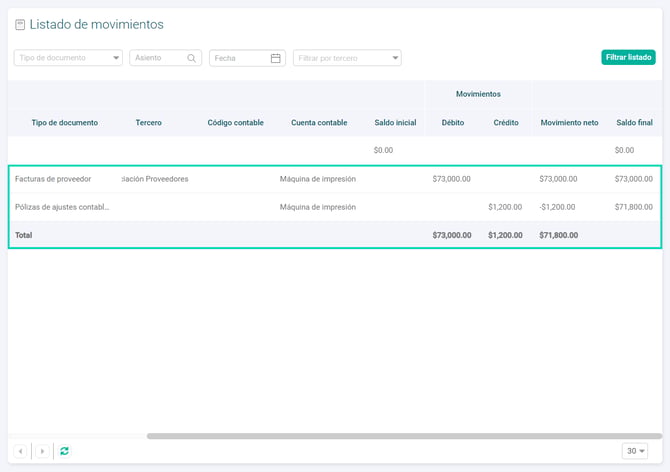This screenshot has width=670, height=472.
Task: Sort by Tercero column header
Action: pos(149,123)
